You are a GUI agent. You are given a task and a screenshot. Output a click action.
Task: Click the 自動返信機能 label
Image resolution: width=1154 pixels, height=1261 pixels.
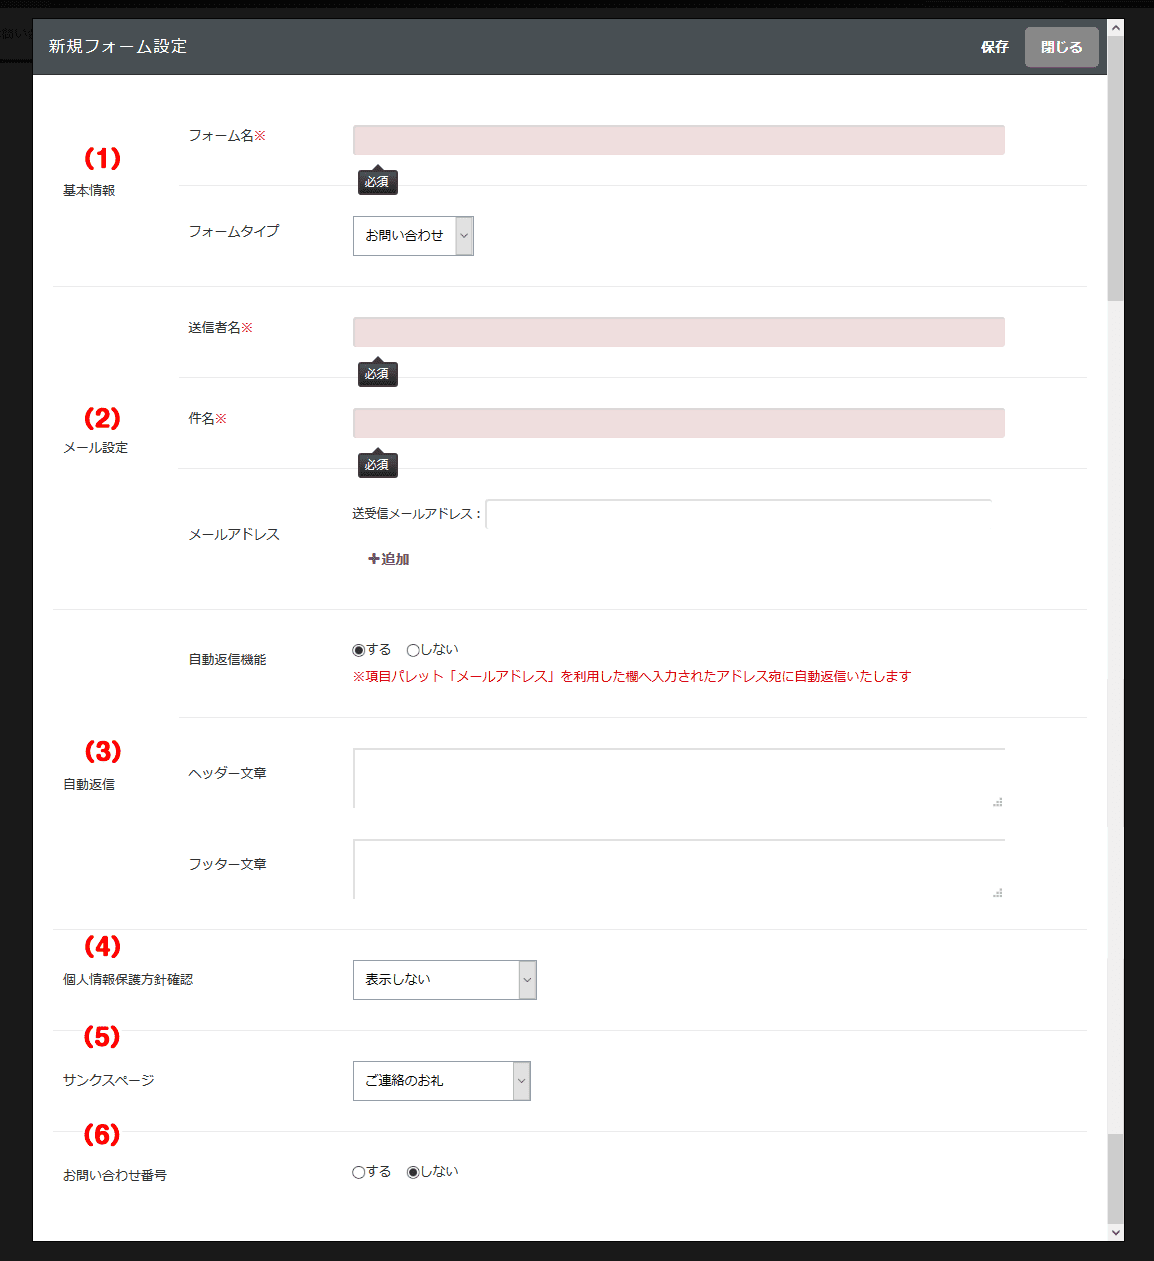227,660
